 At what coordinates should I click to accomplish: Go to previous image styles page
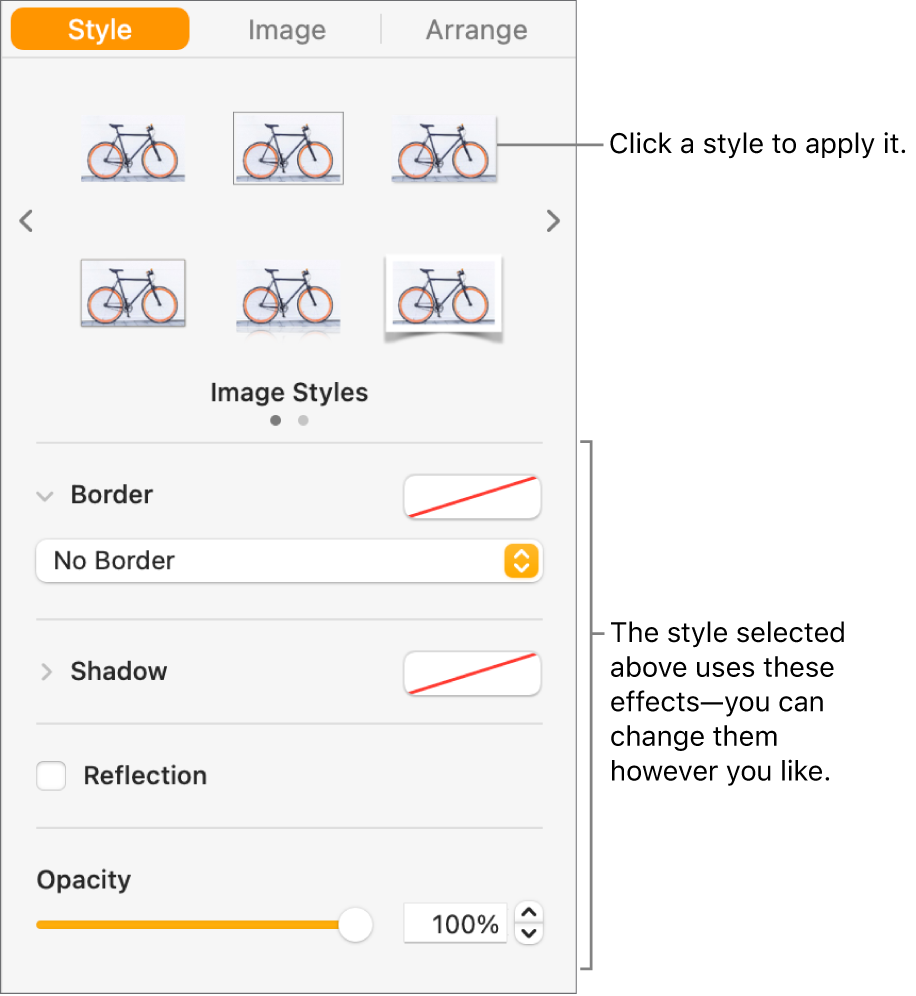point(27,221)
